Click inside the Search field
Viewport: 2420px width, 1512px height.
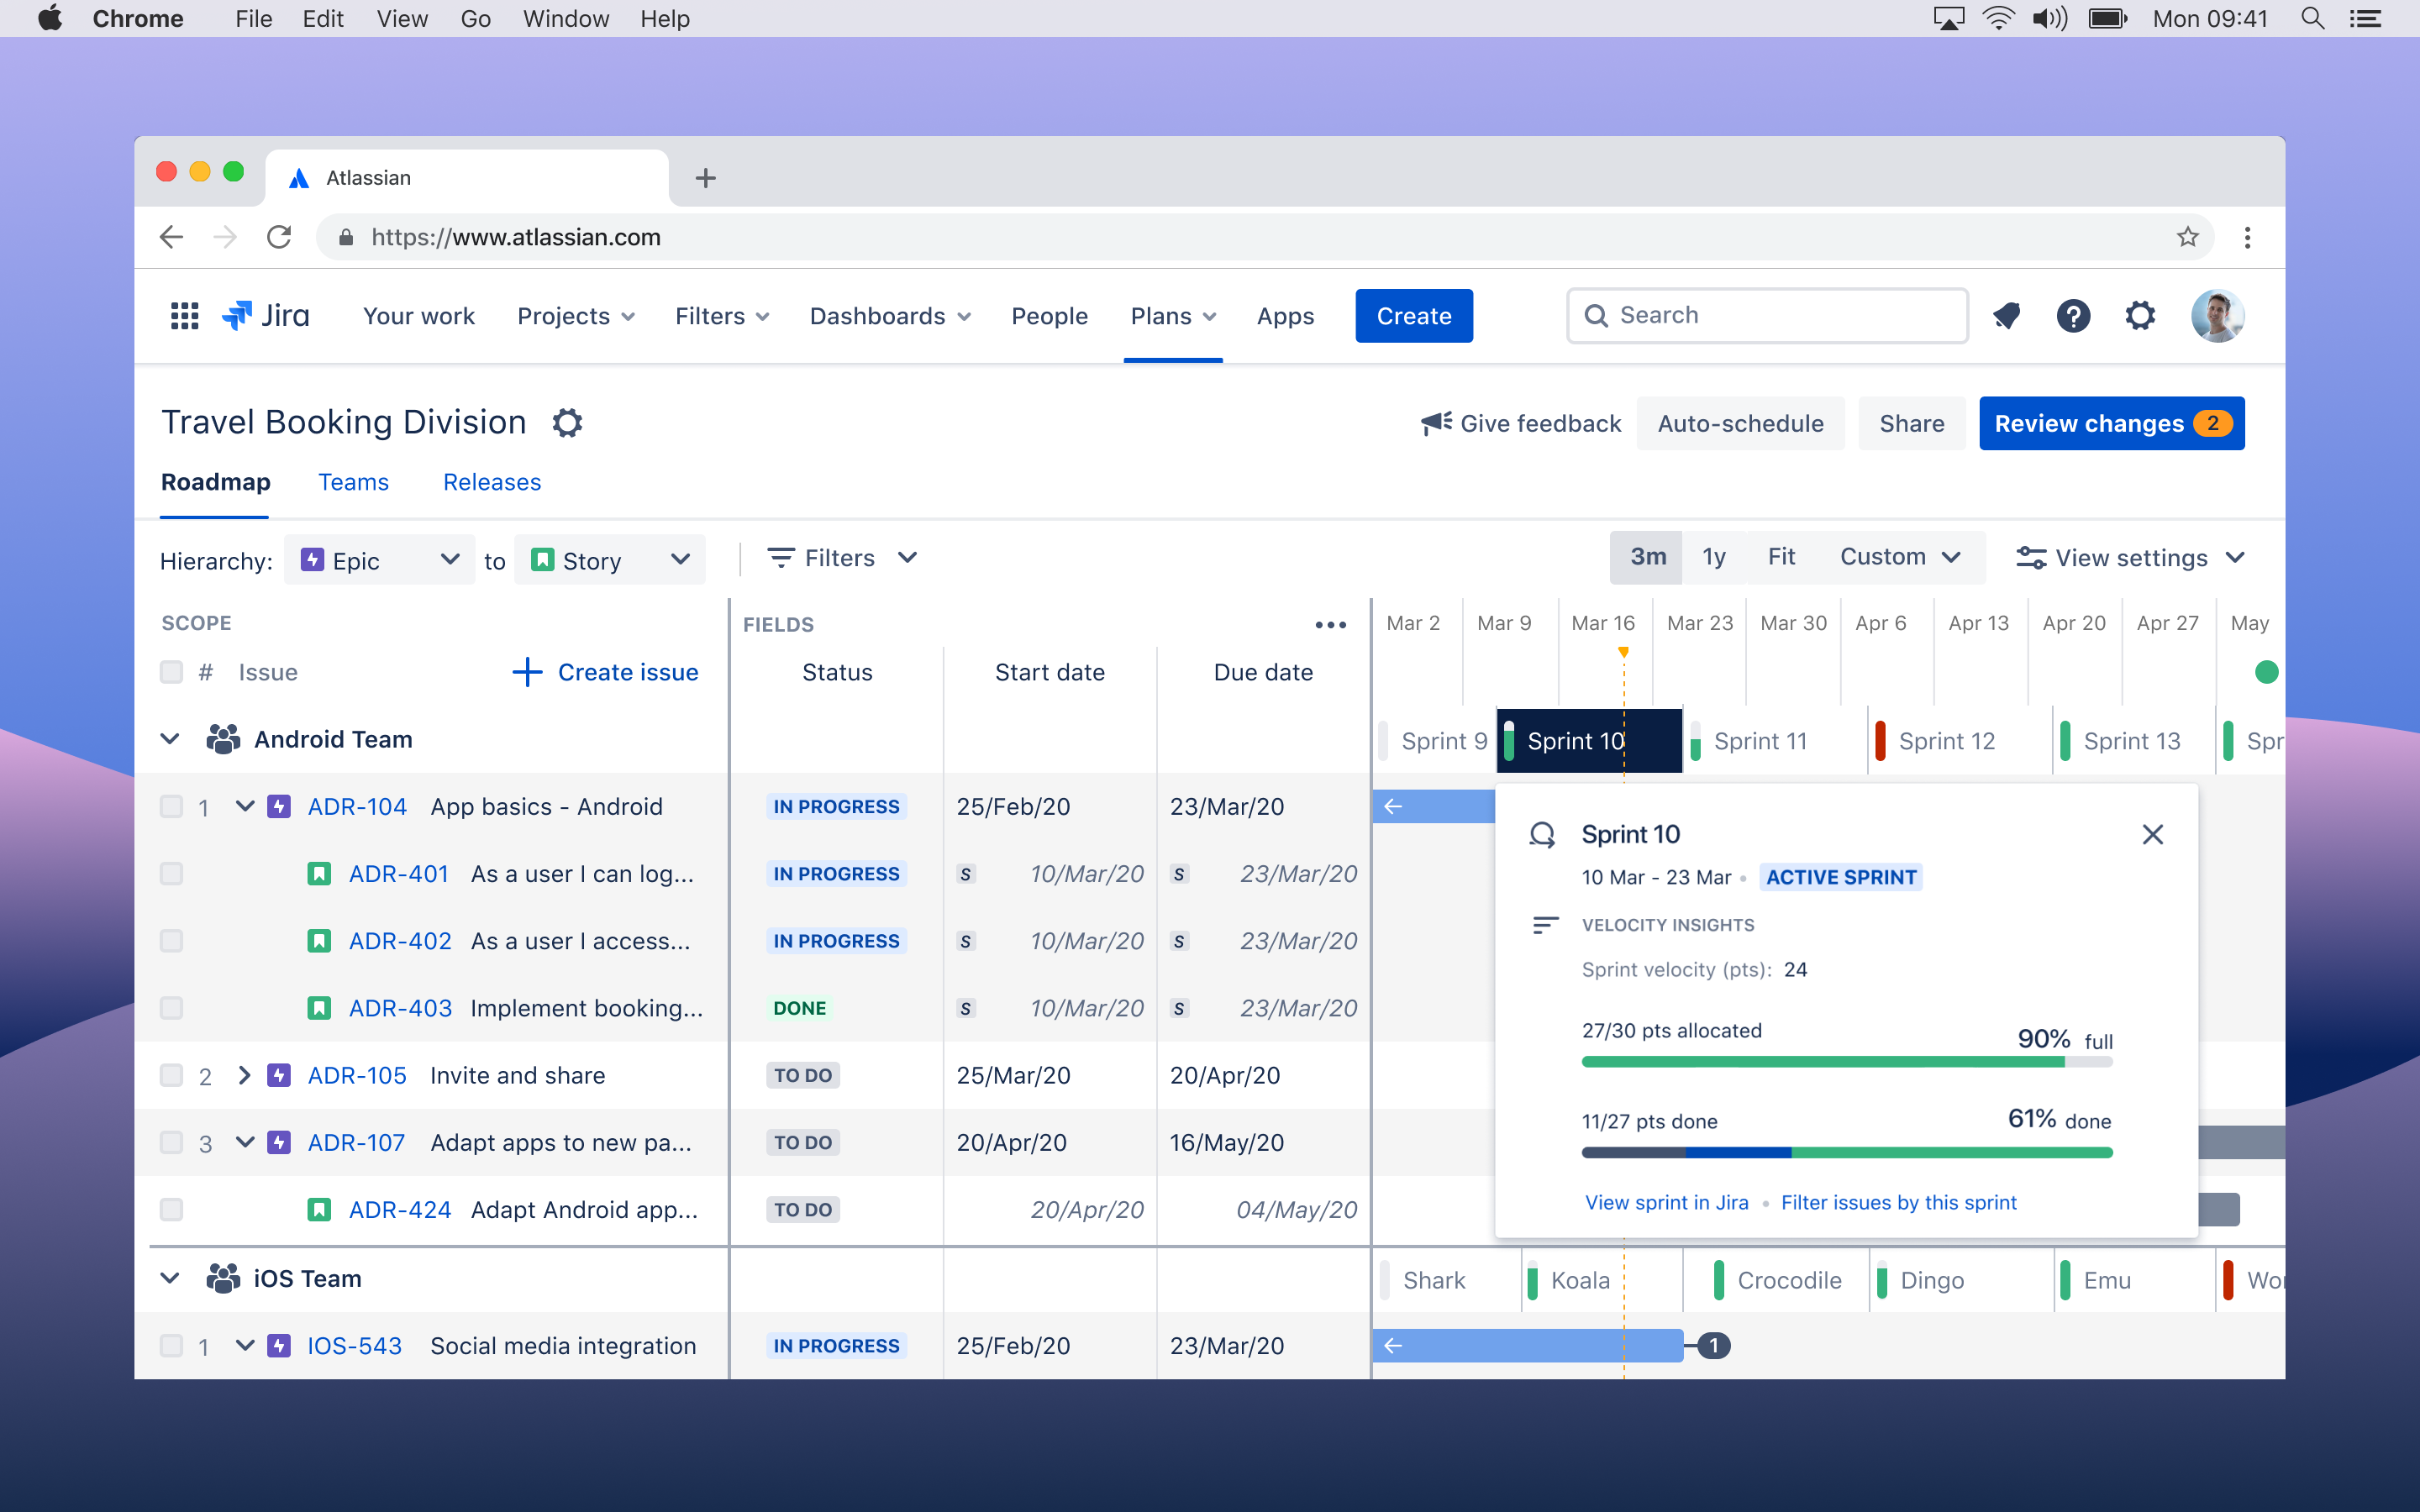[1767, 315]
